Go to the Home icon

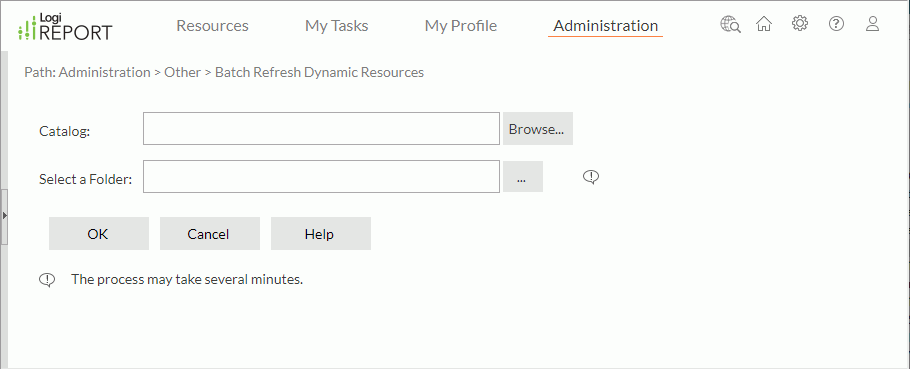[764, 24]
